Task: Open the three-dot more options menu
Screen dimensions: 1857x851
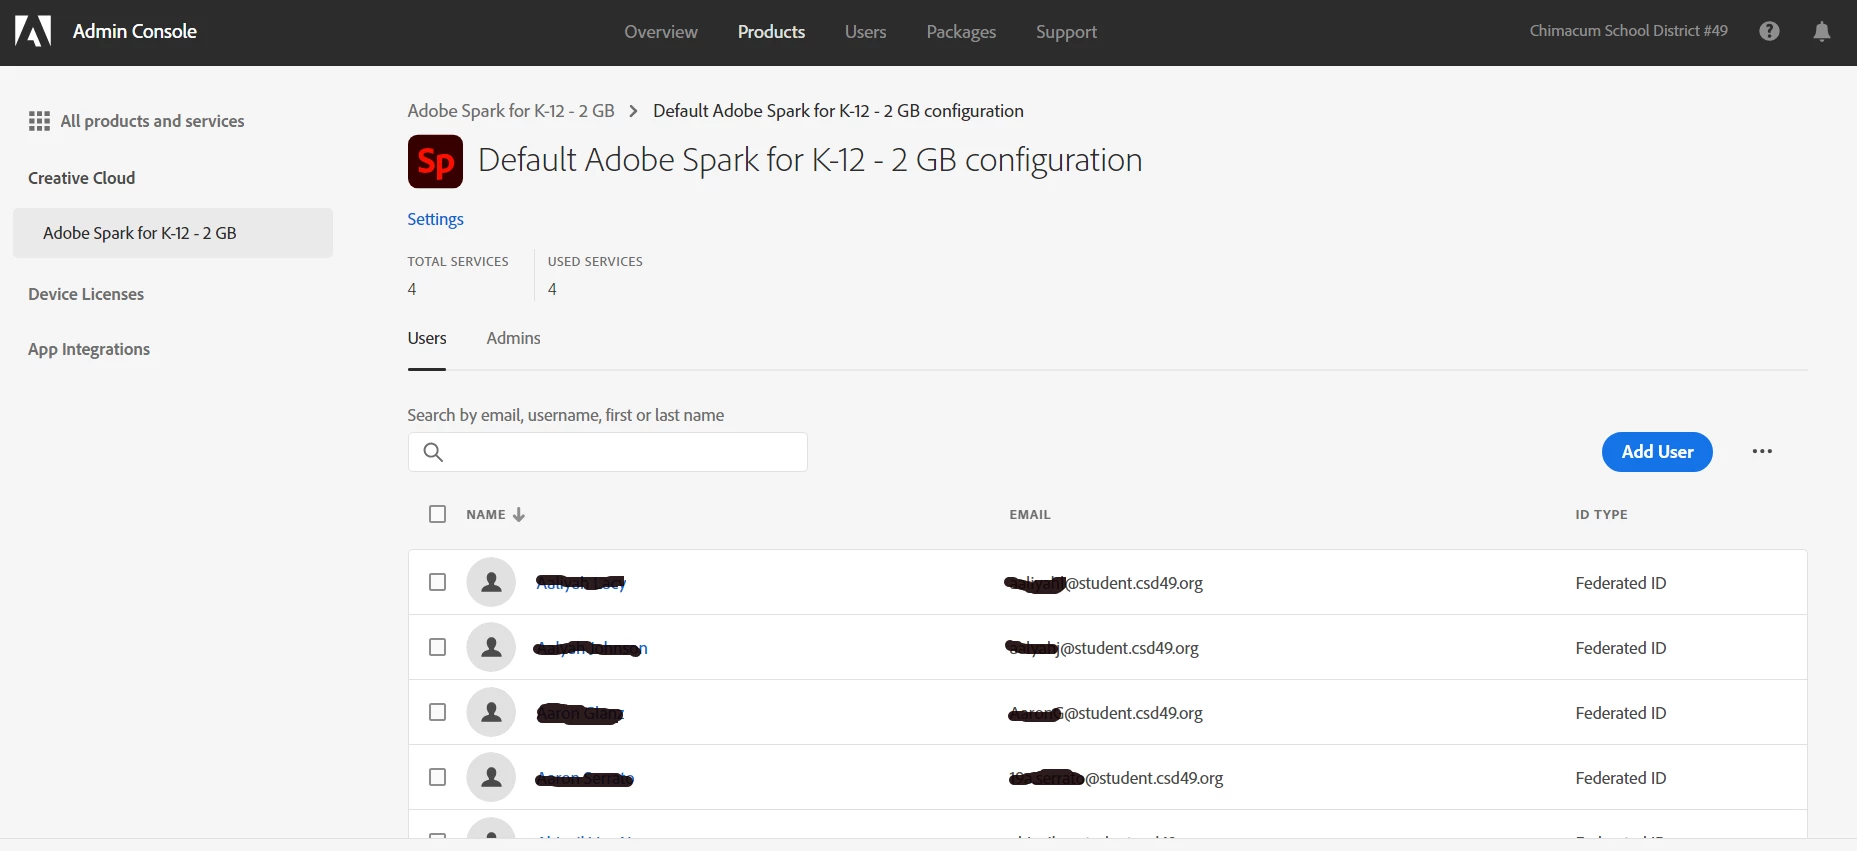Action: pos(1762,451)
